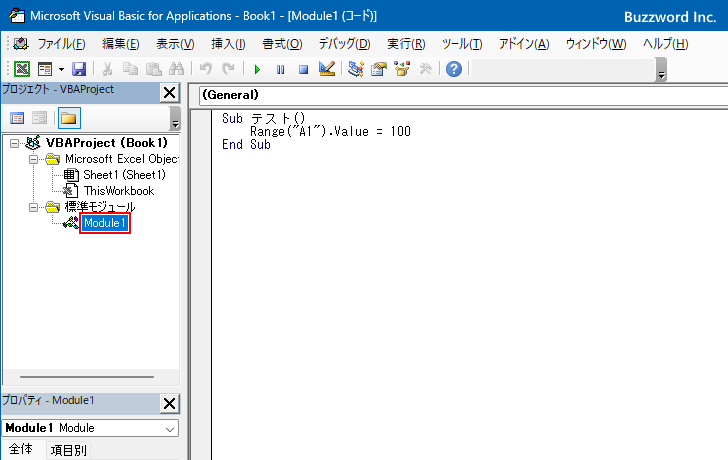Click the Cut scissors icon
The height and width of the screenshot is (460, 728).
(107, 69)
